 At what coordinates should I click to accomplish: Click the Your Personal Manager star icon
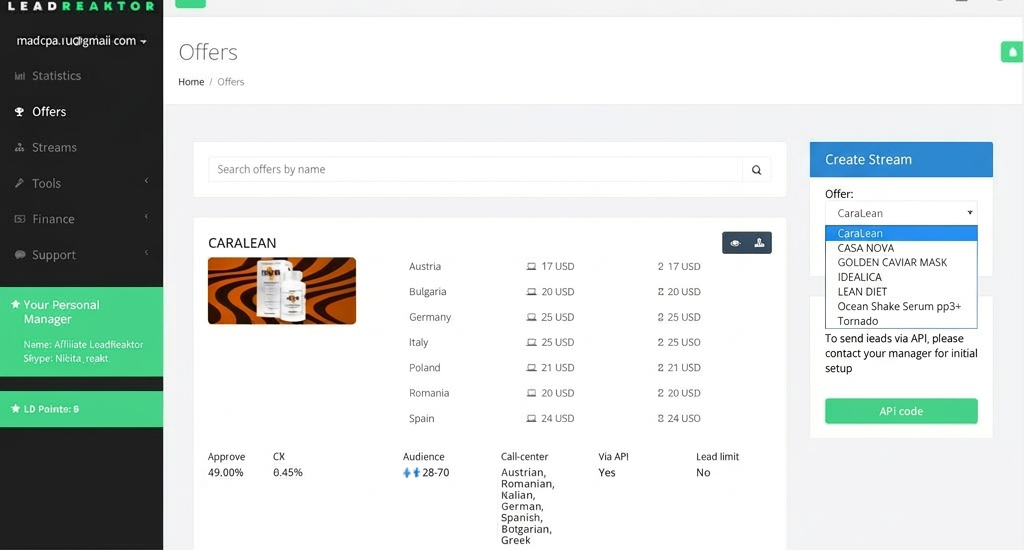click(16, 304)
